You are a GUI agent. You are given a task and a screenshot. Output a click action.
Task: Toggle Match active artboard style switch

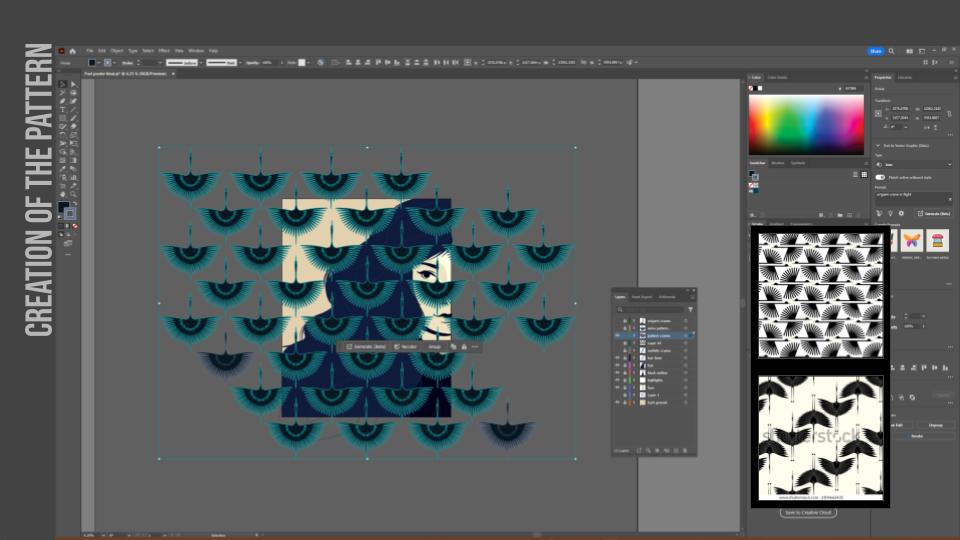[x=880, y=177]
